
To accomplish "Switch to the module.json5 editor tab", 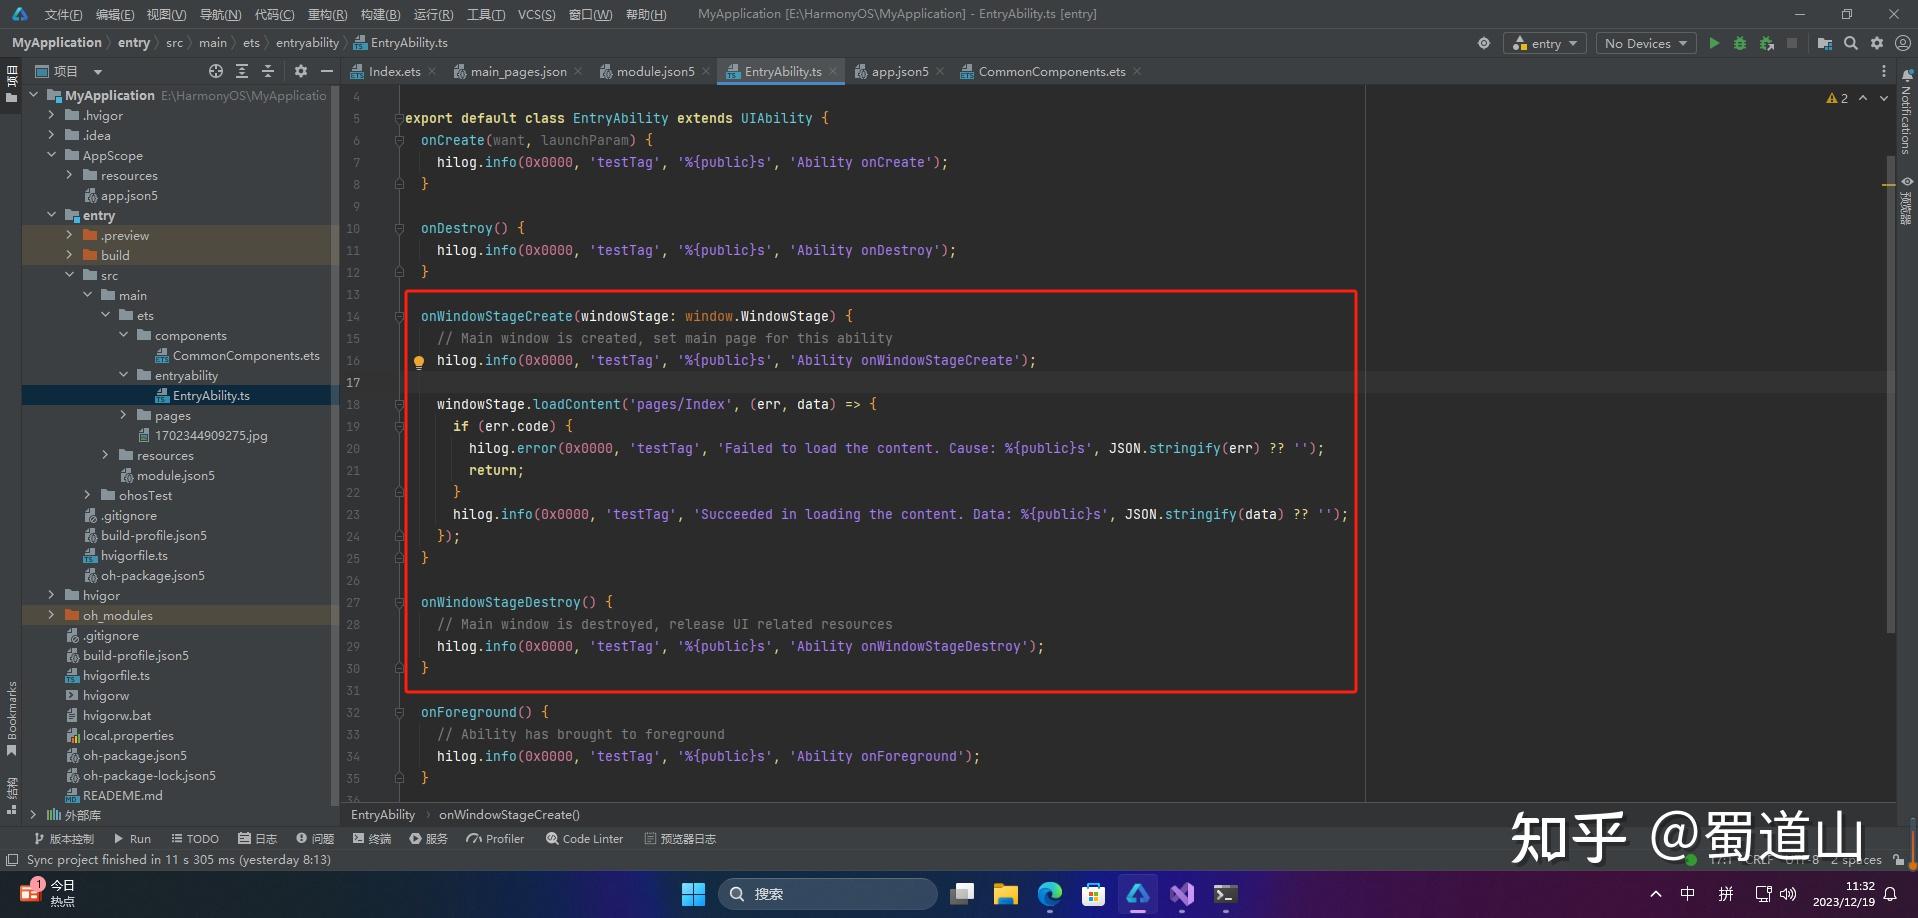I will coord(654,71).
